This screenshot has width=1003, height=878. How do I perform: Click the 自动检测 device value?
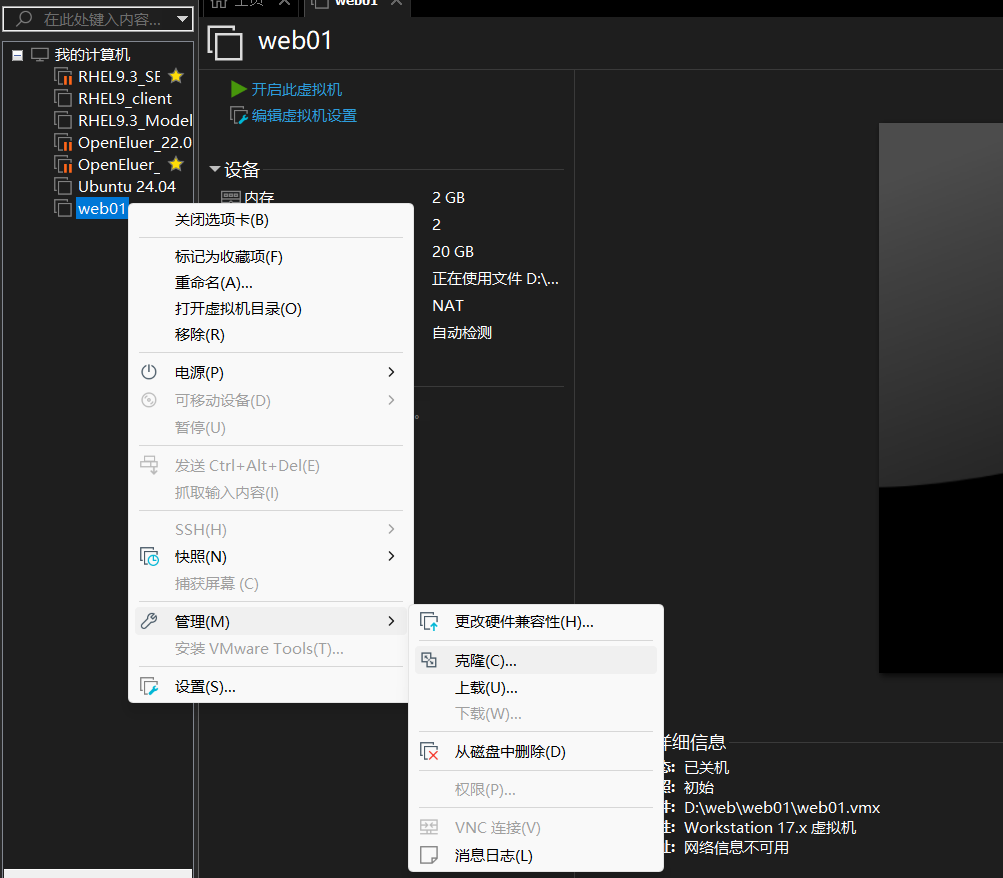point(462,333)
